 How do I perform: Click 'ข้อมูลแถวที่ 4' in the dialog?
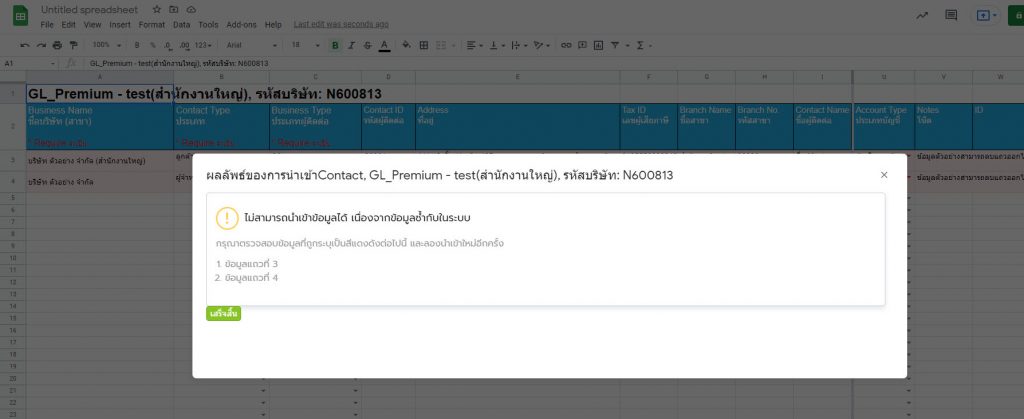(x=251, y=278)
